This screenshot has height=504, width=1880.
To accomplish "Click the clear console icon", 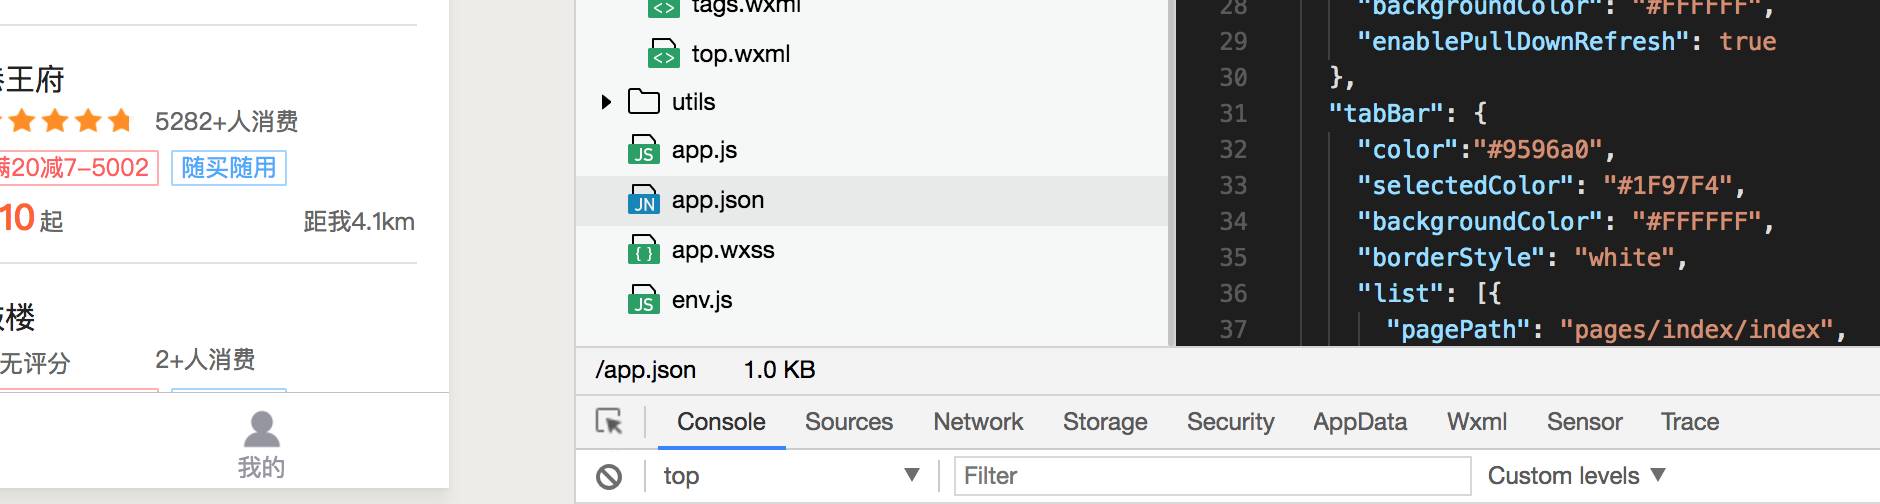I will coord(609,477).
